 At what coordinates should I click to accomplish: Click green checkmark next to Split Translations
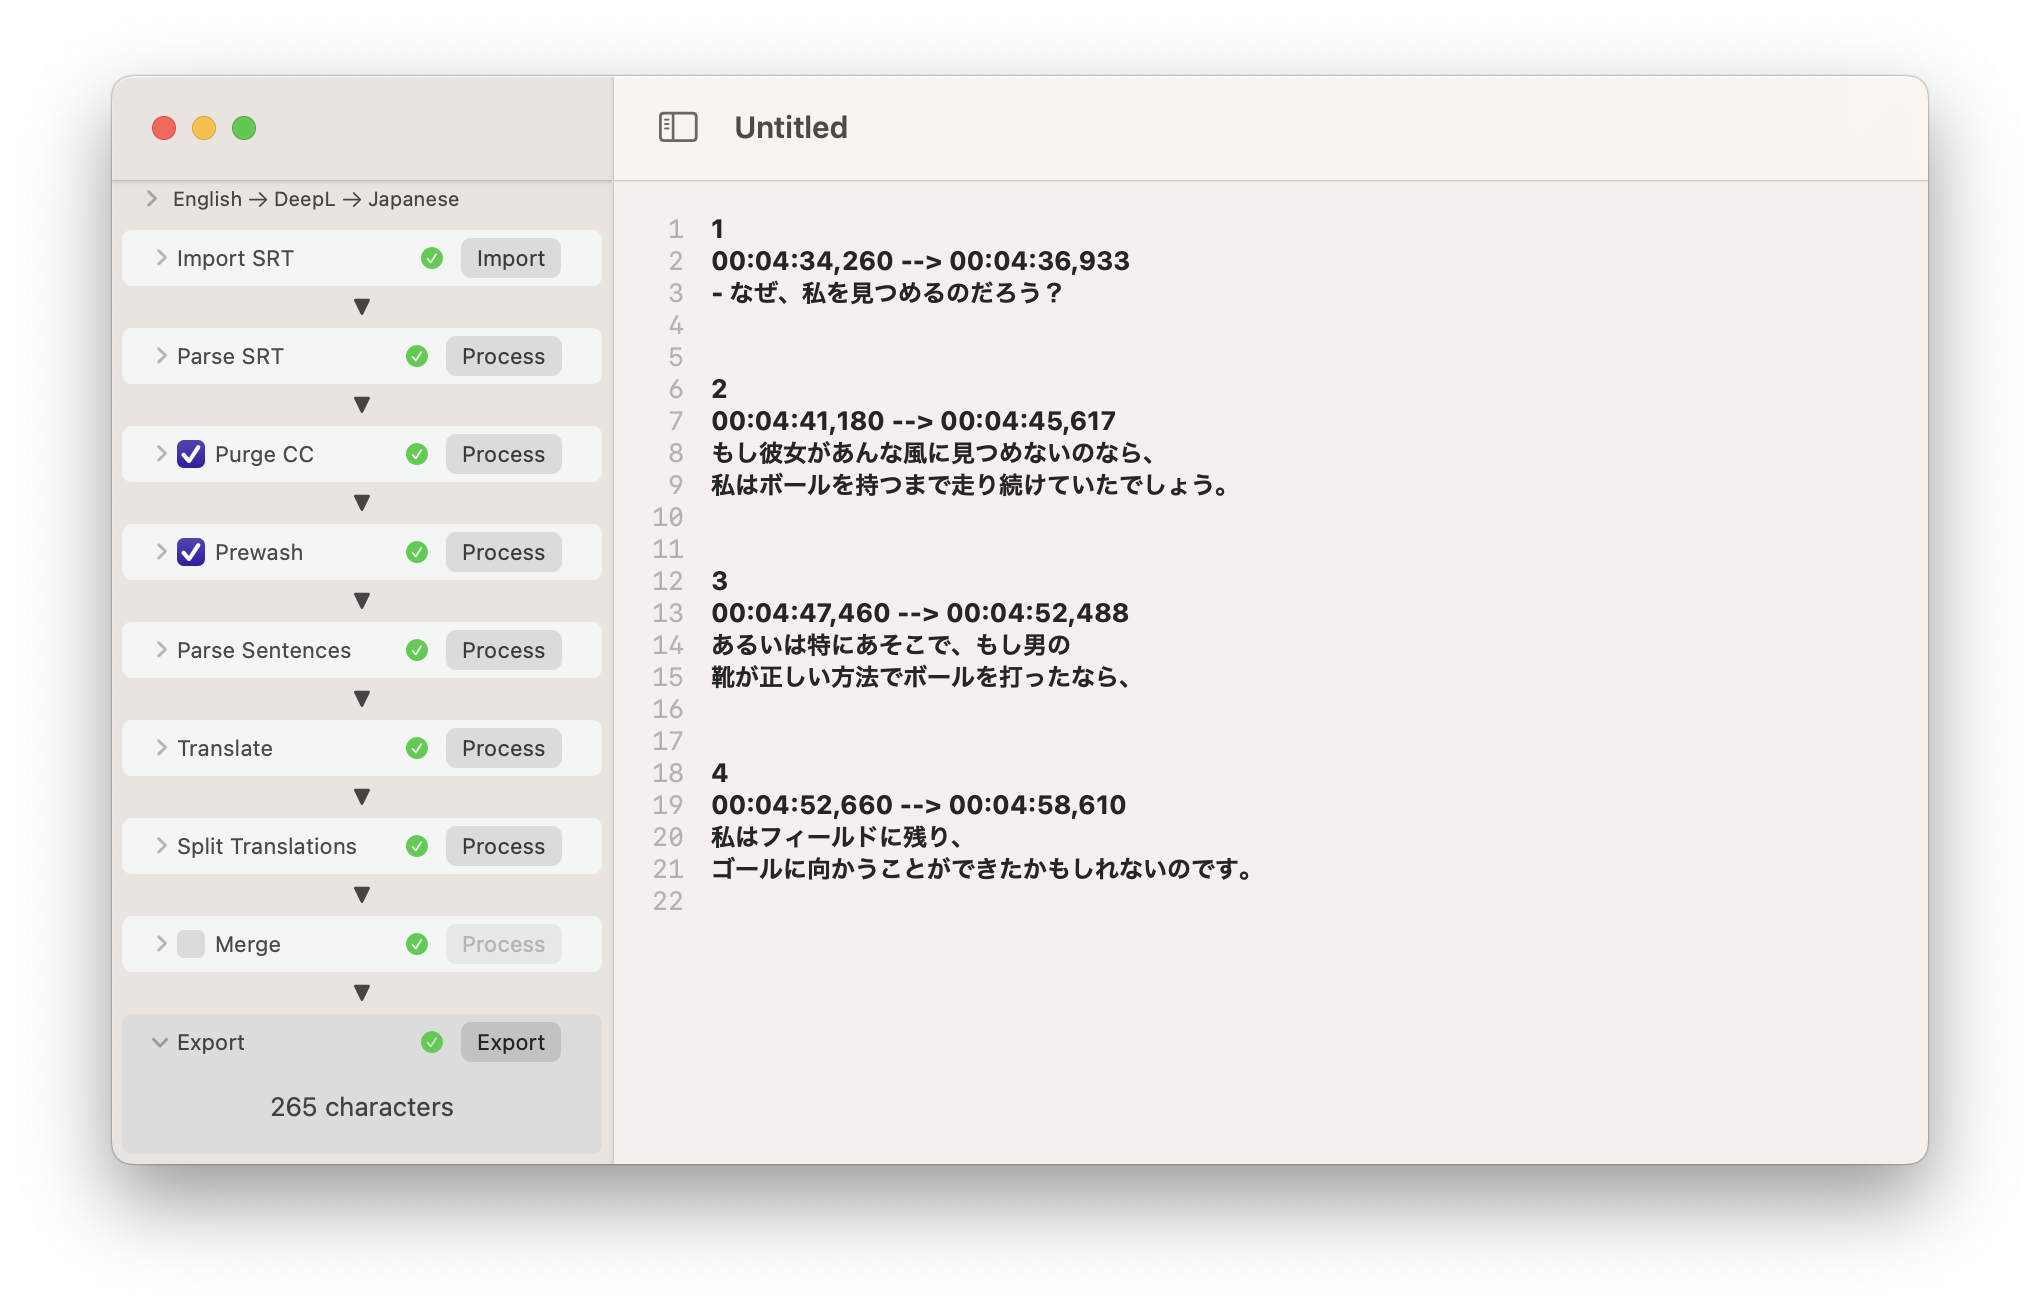point(417,846)
